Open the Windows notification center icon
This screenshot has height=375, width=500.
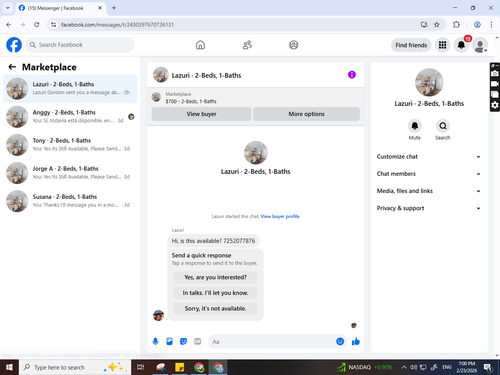pyautogui.click(x=488, y=367)
